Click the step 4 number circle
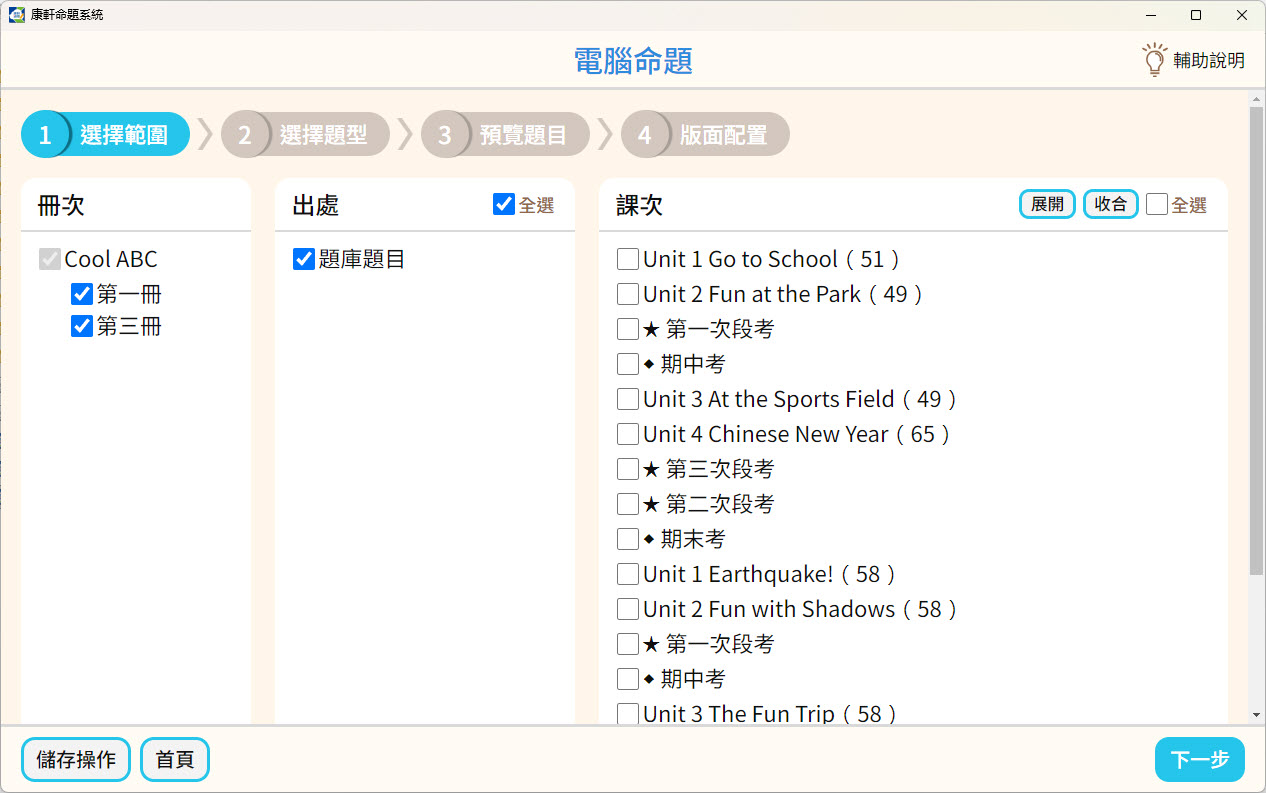The height and width of the screenshot is (793, 1266). click(645, 135)
